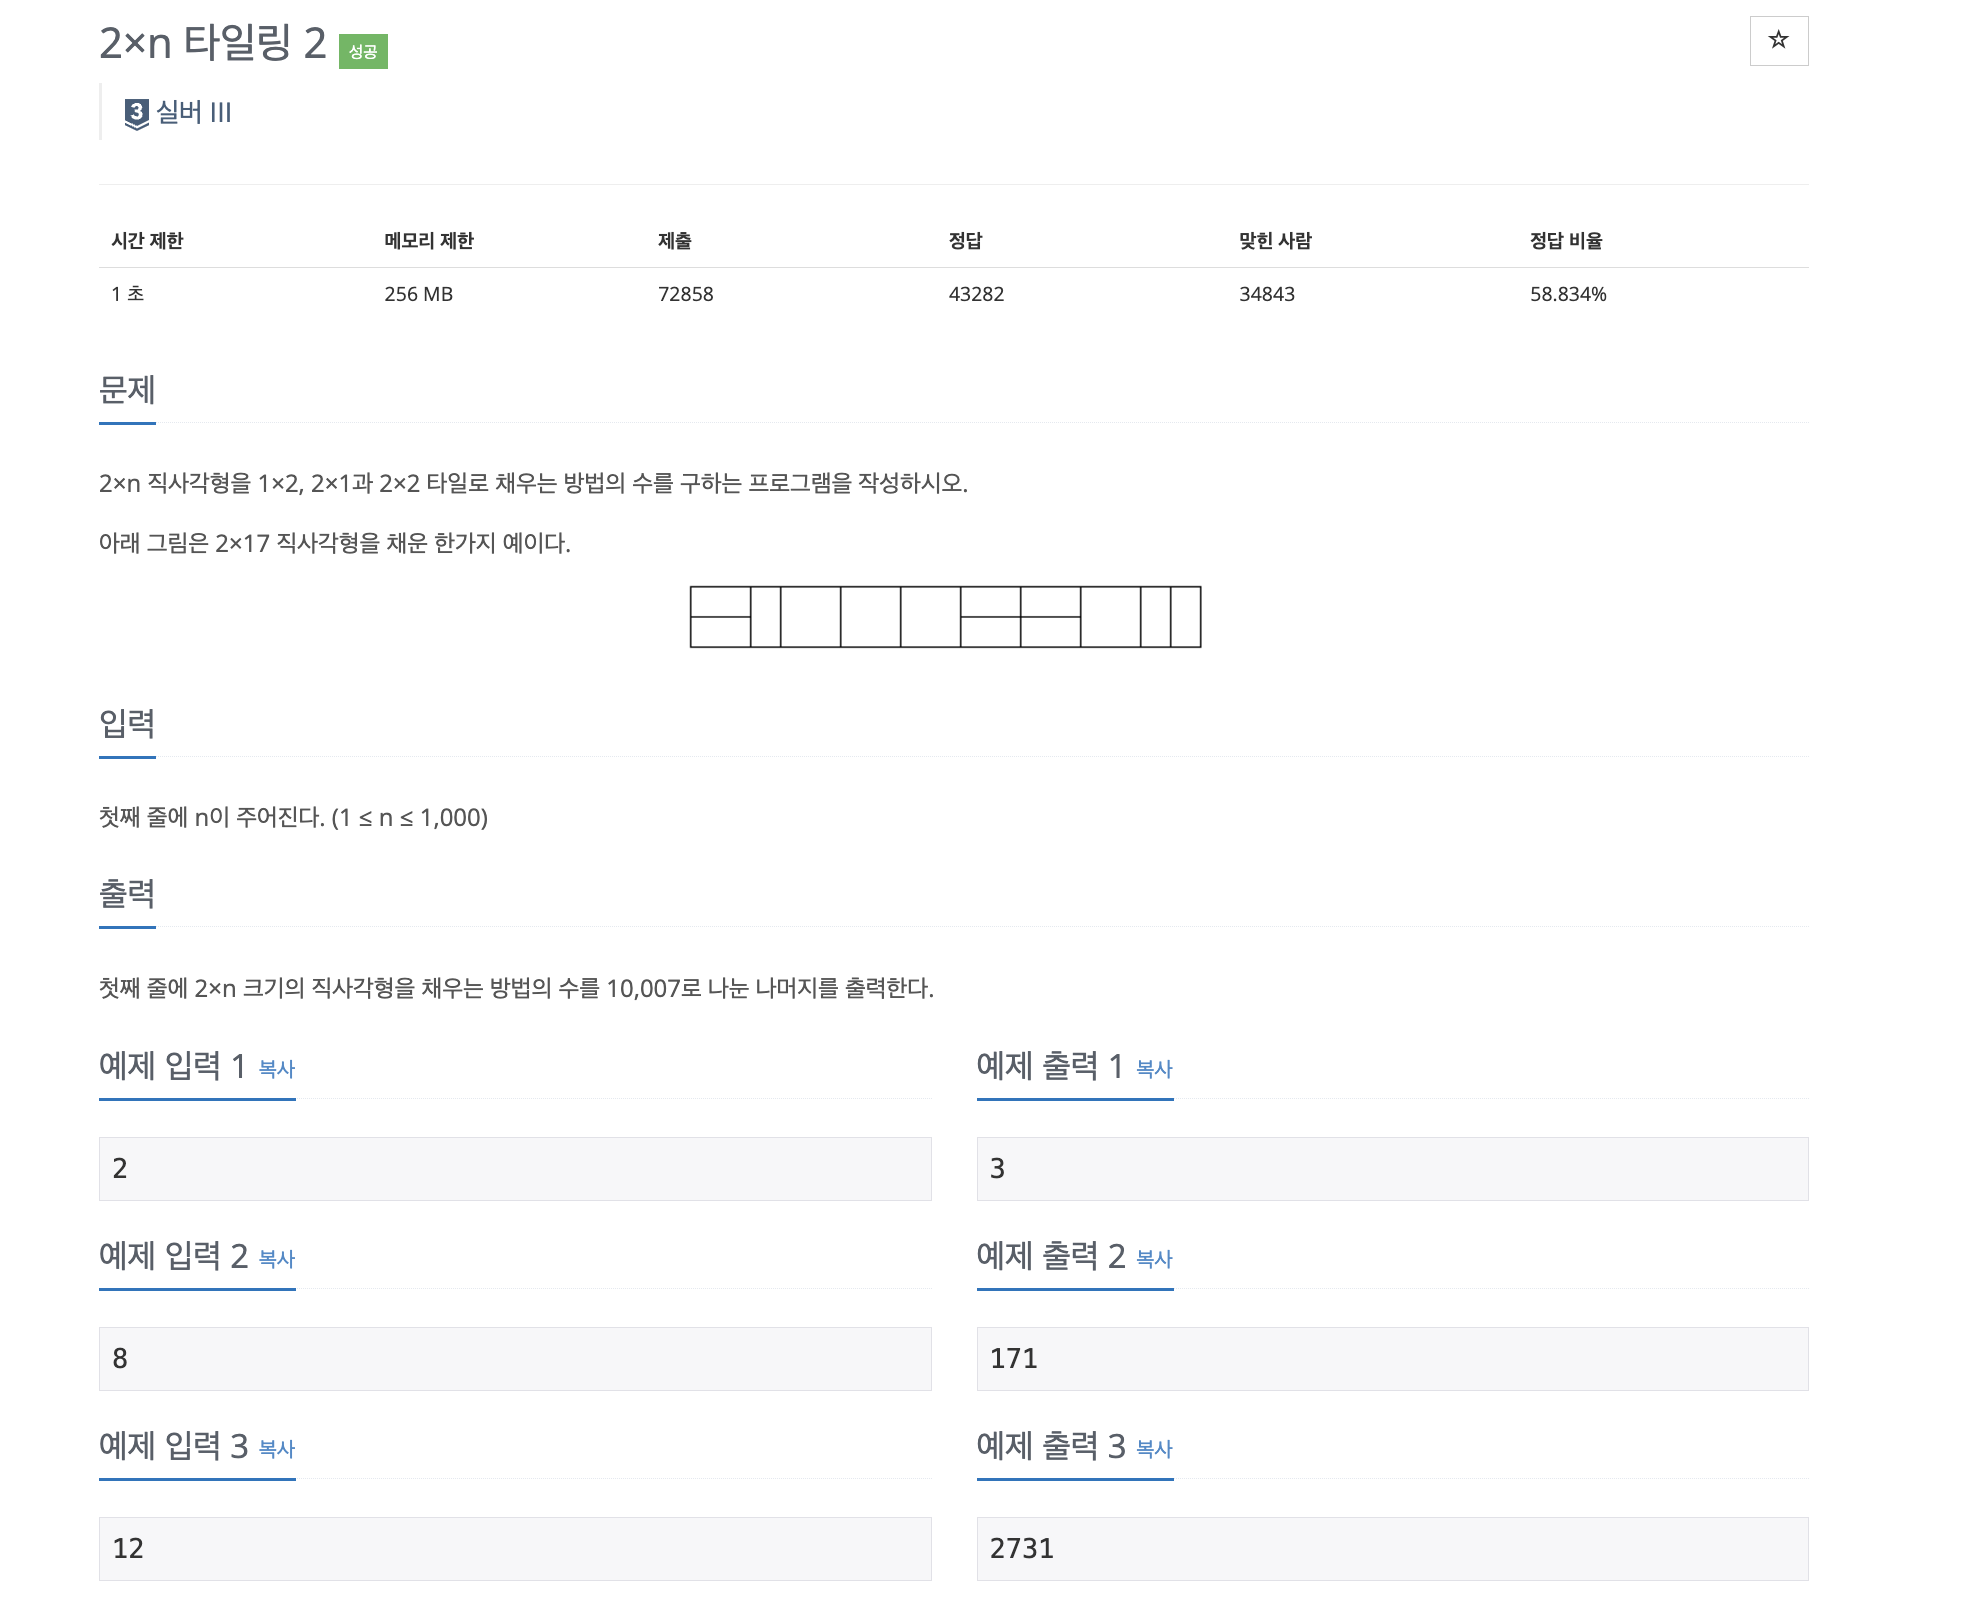Click the 복사 icon for 예제 입력 1
Screen dimensions: 1986x1618
tap(276, 1070)
